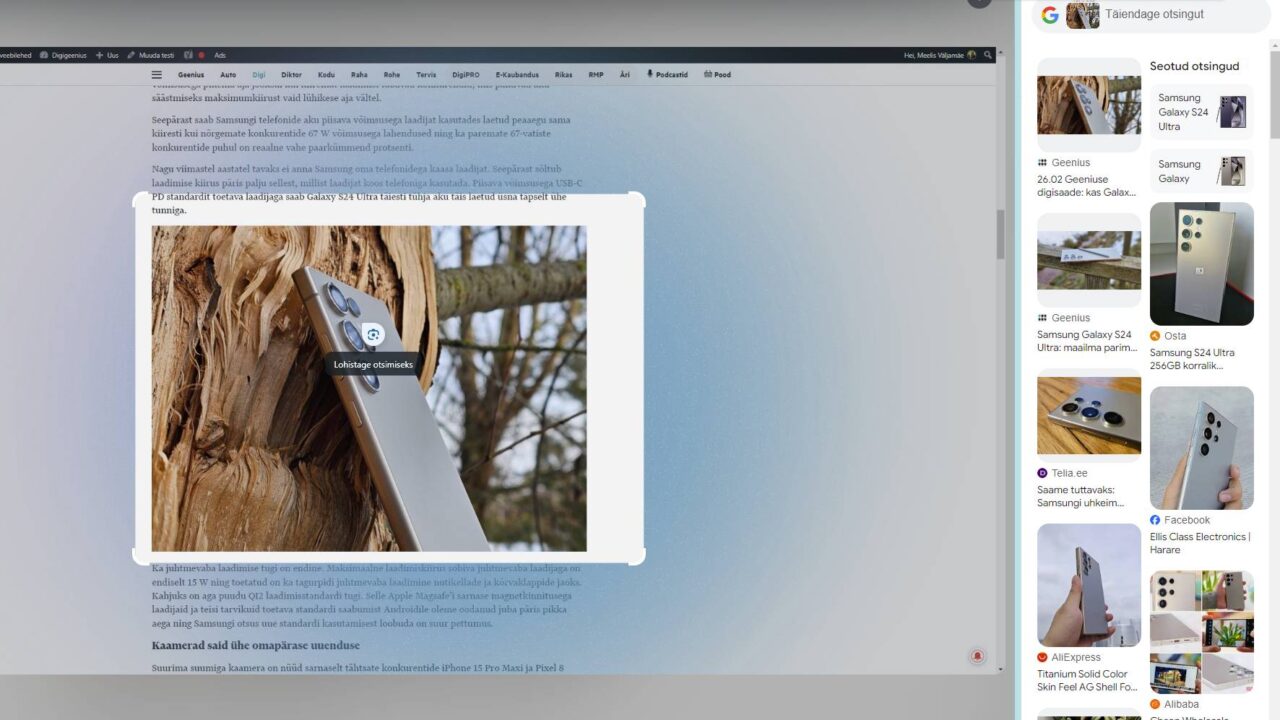Open related search 'Samsung Galaxy S24 Ultra'

[x=1201, y=112]
